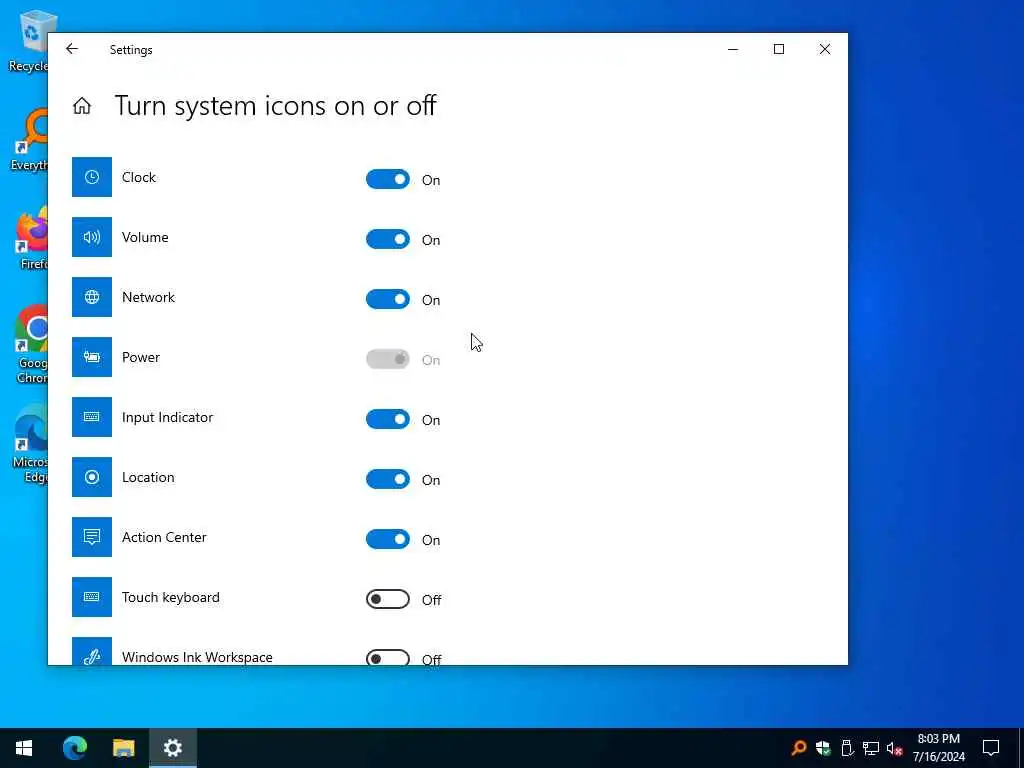Click the Settings gear taskbar button
The width and height of the screenshot is (1024, 768).
click(x=172, y=748)
